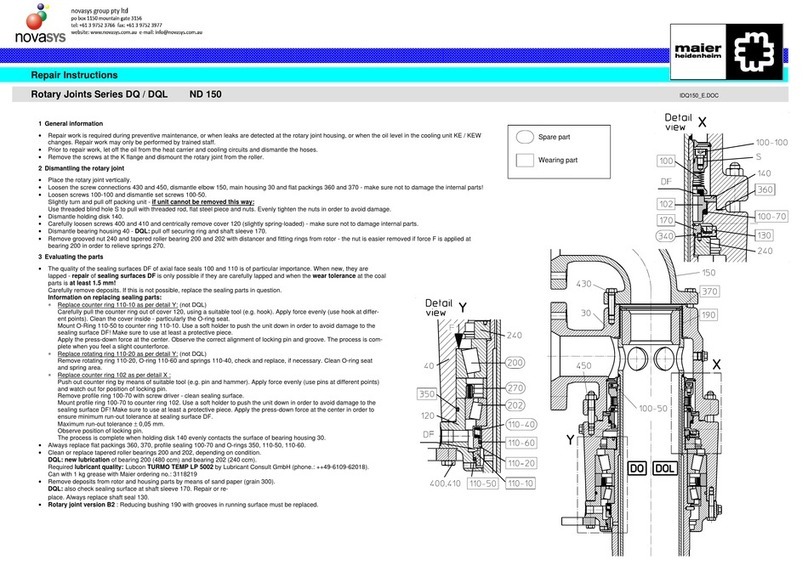This screenshot has width=808, height=571.
Task: Click boxed part label 370
Action: (710, 292)
